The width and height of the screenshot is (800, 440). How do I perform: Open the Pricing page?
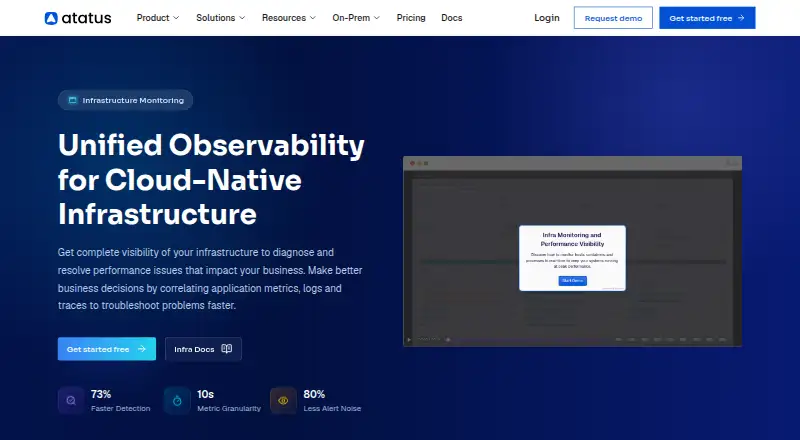pos(411,18)
